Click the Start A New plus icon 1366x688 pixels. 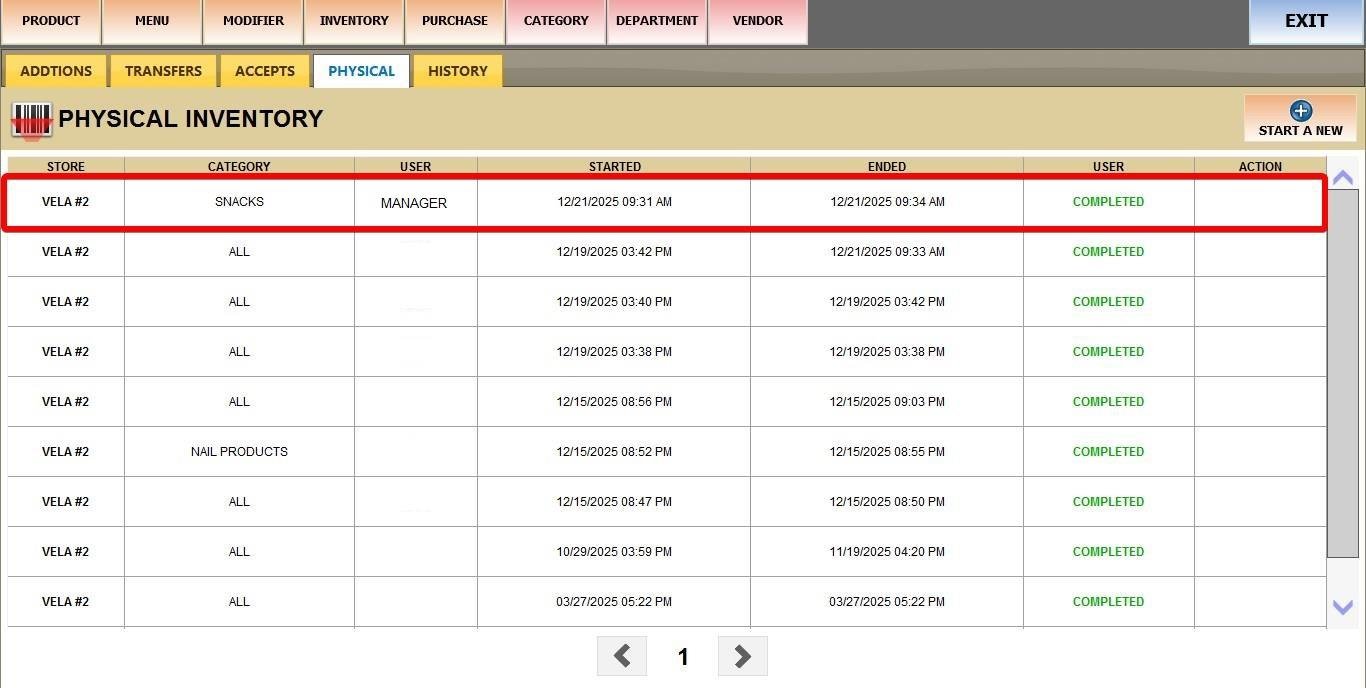pos(1300,111)
